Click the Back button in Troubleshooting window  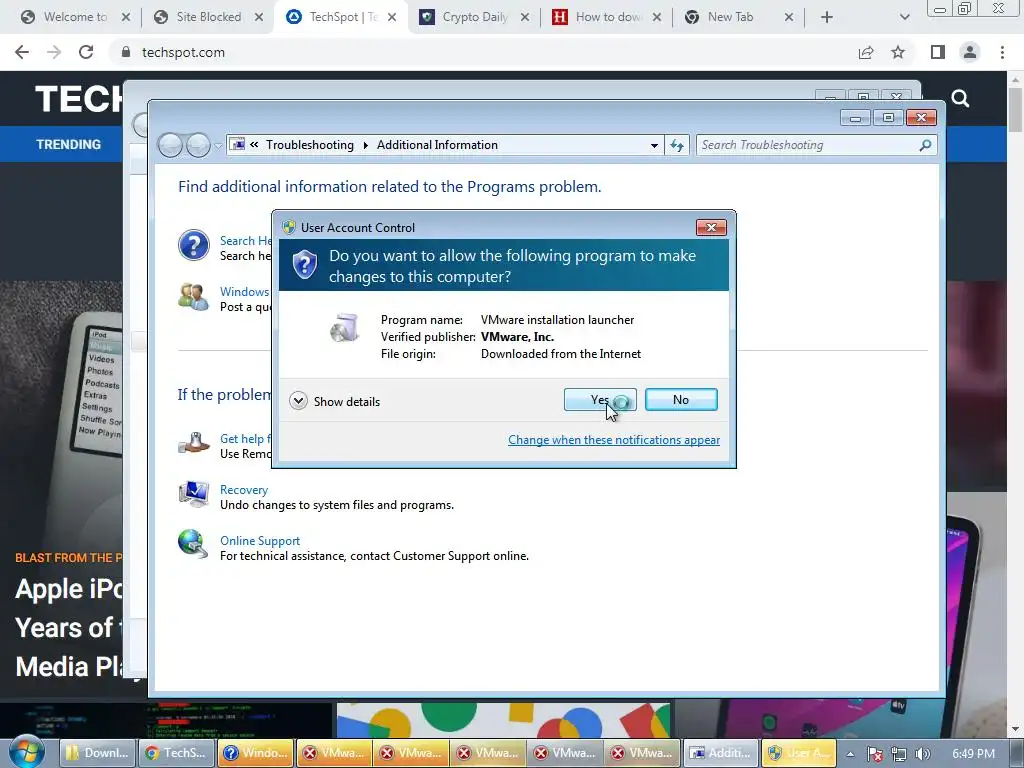pos(170,145)
